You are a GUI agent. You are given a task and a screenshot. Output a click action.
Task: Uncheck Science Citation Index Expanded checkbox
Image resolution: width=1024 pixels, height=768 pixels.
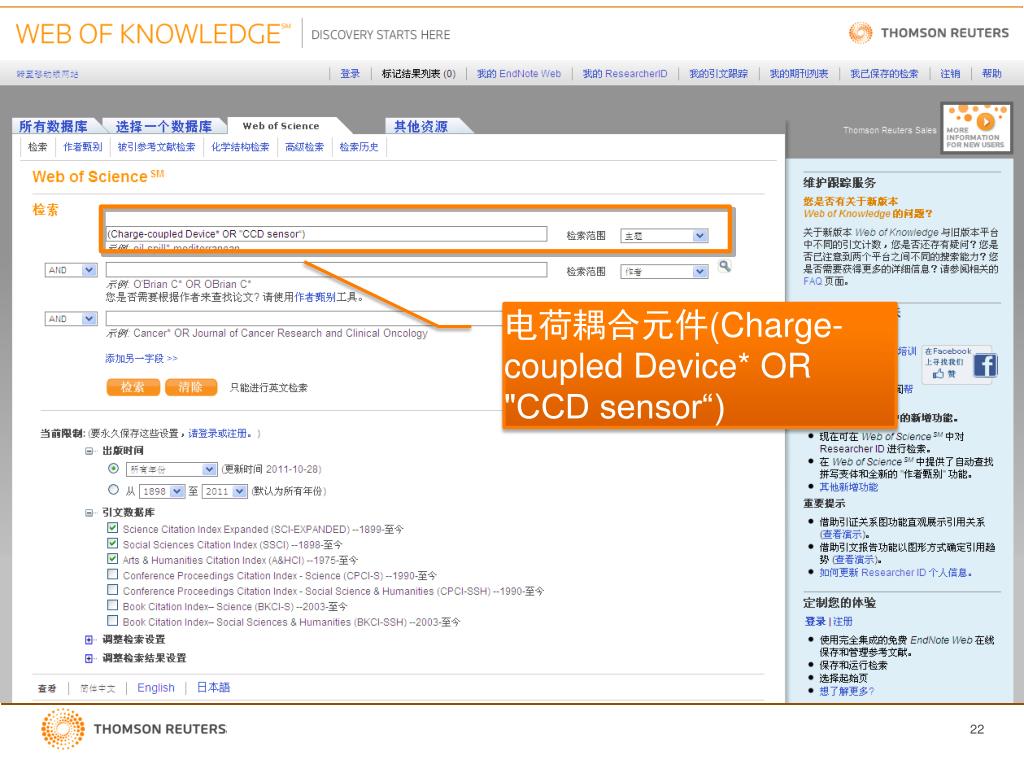coord(113,528)
